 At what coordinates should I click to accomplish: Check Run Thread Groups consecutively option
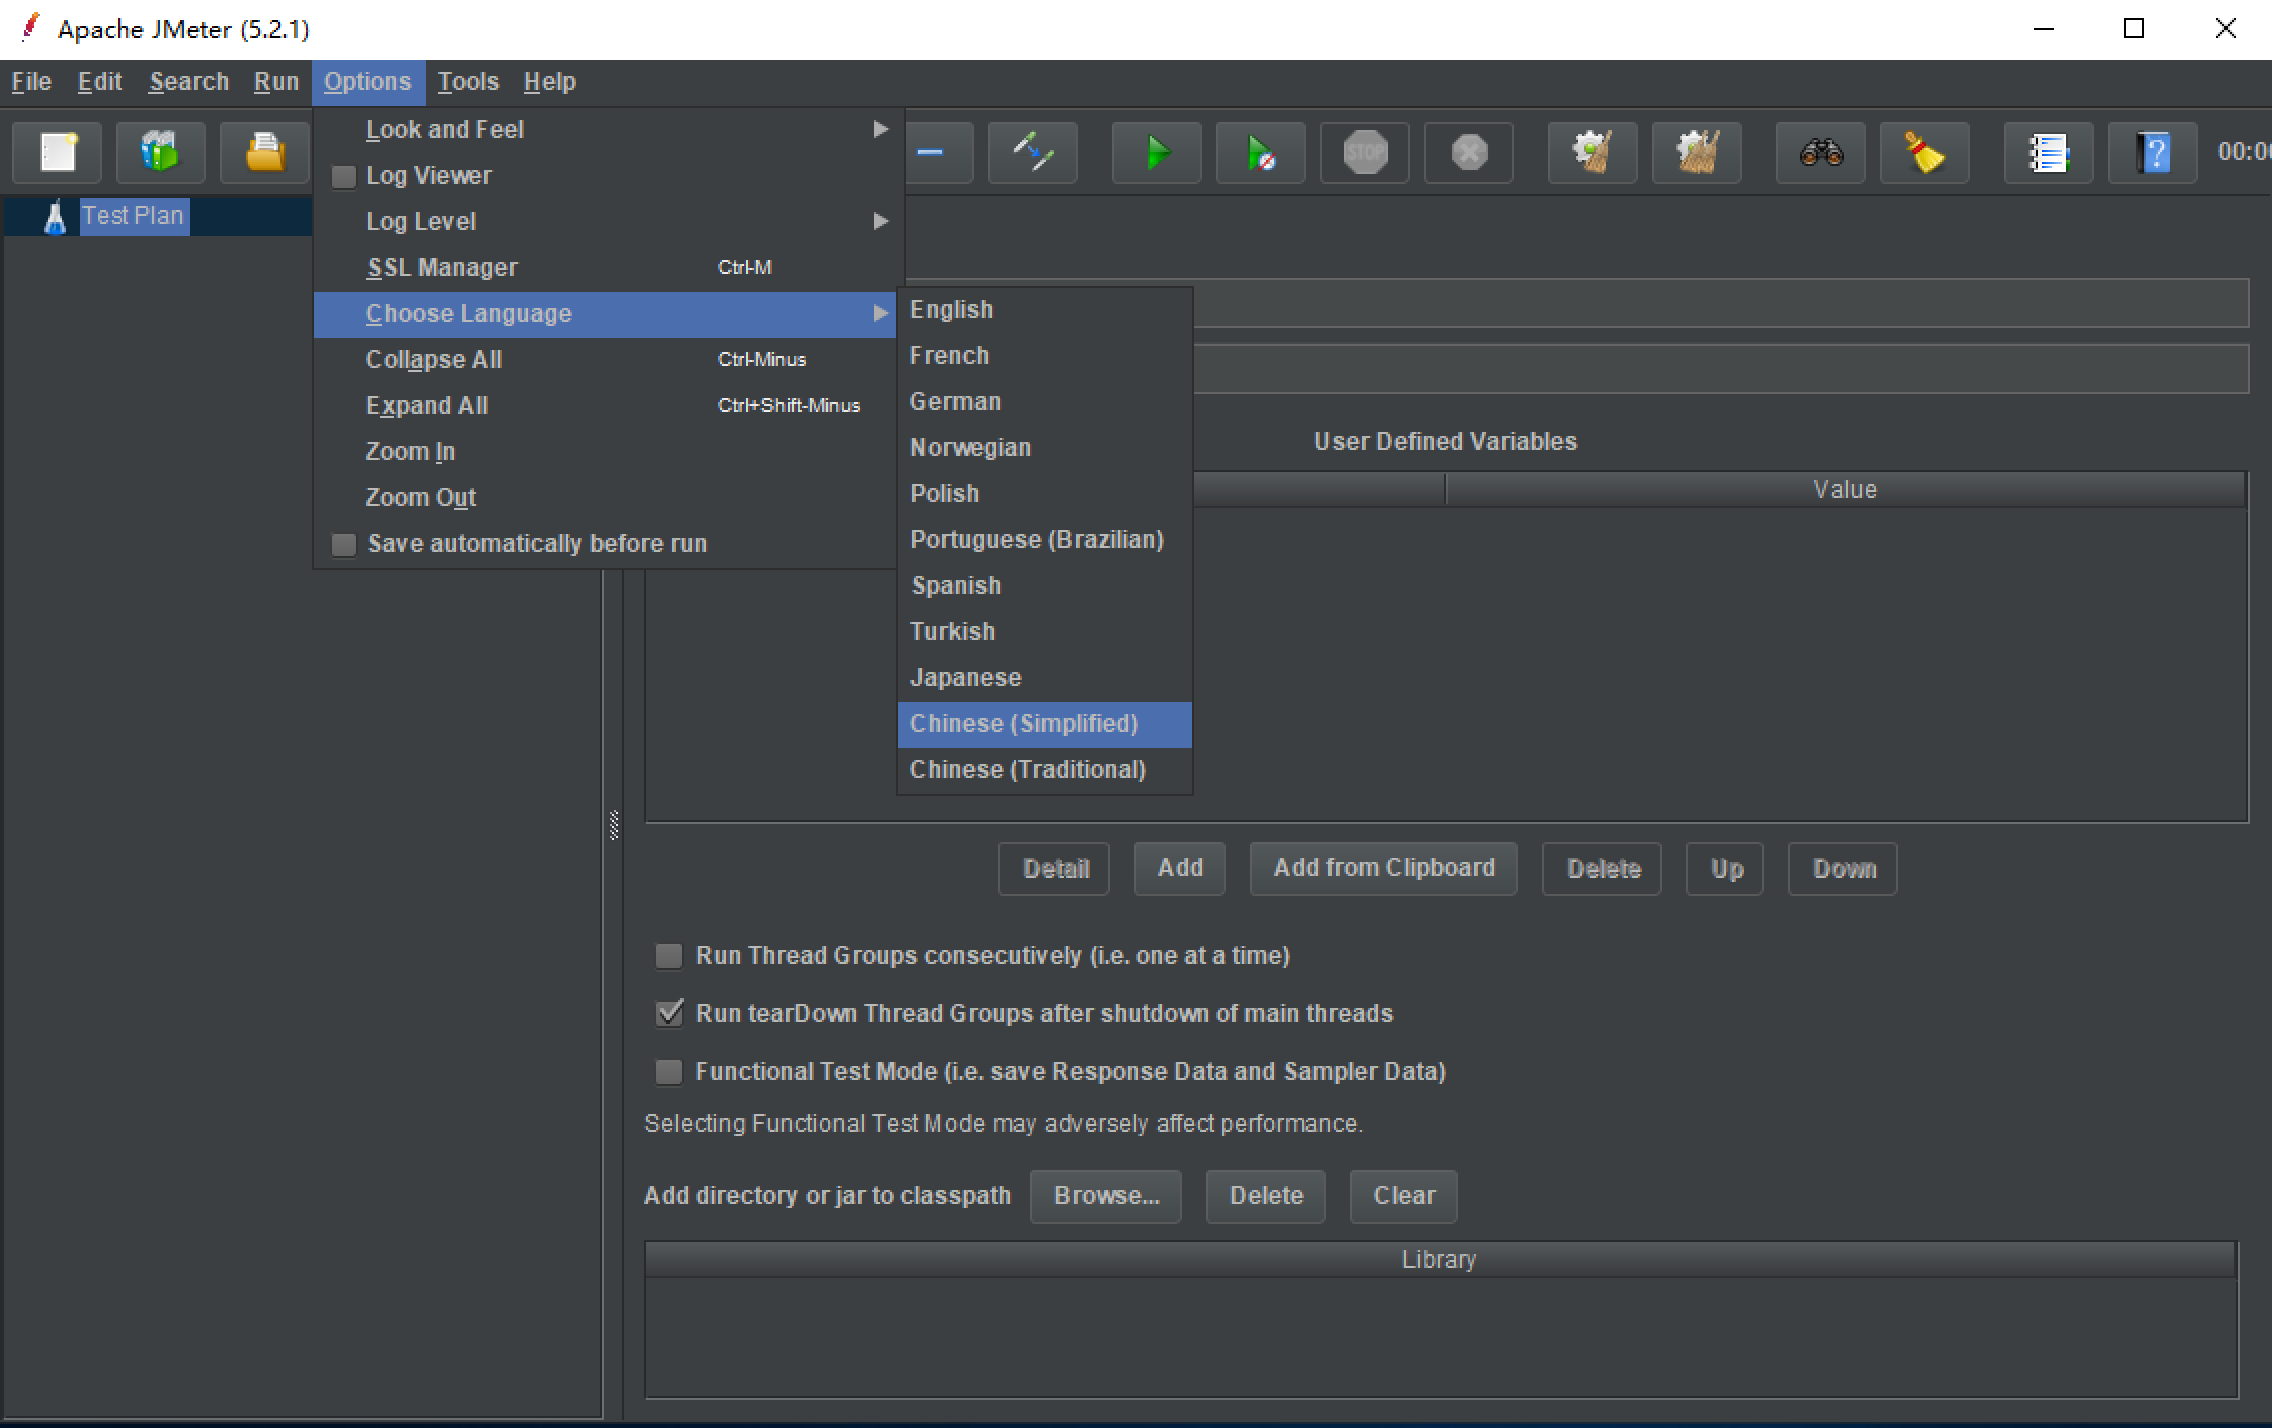click(668, 956)
